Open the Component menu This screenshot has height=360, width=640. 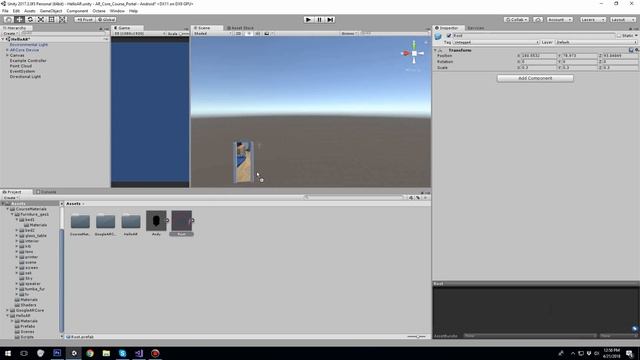click(x=77, y=11)
